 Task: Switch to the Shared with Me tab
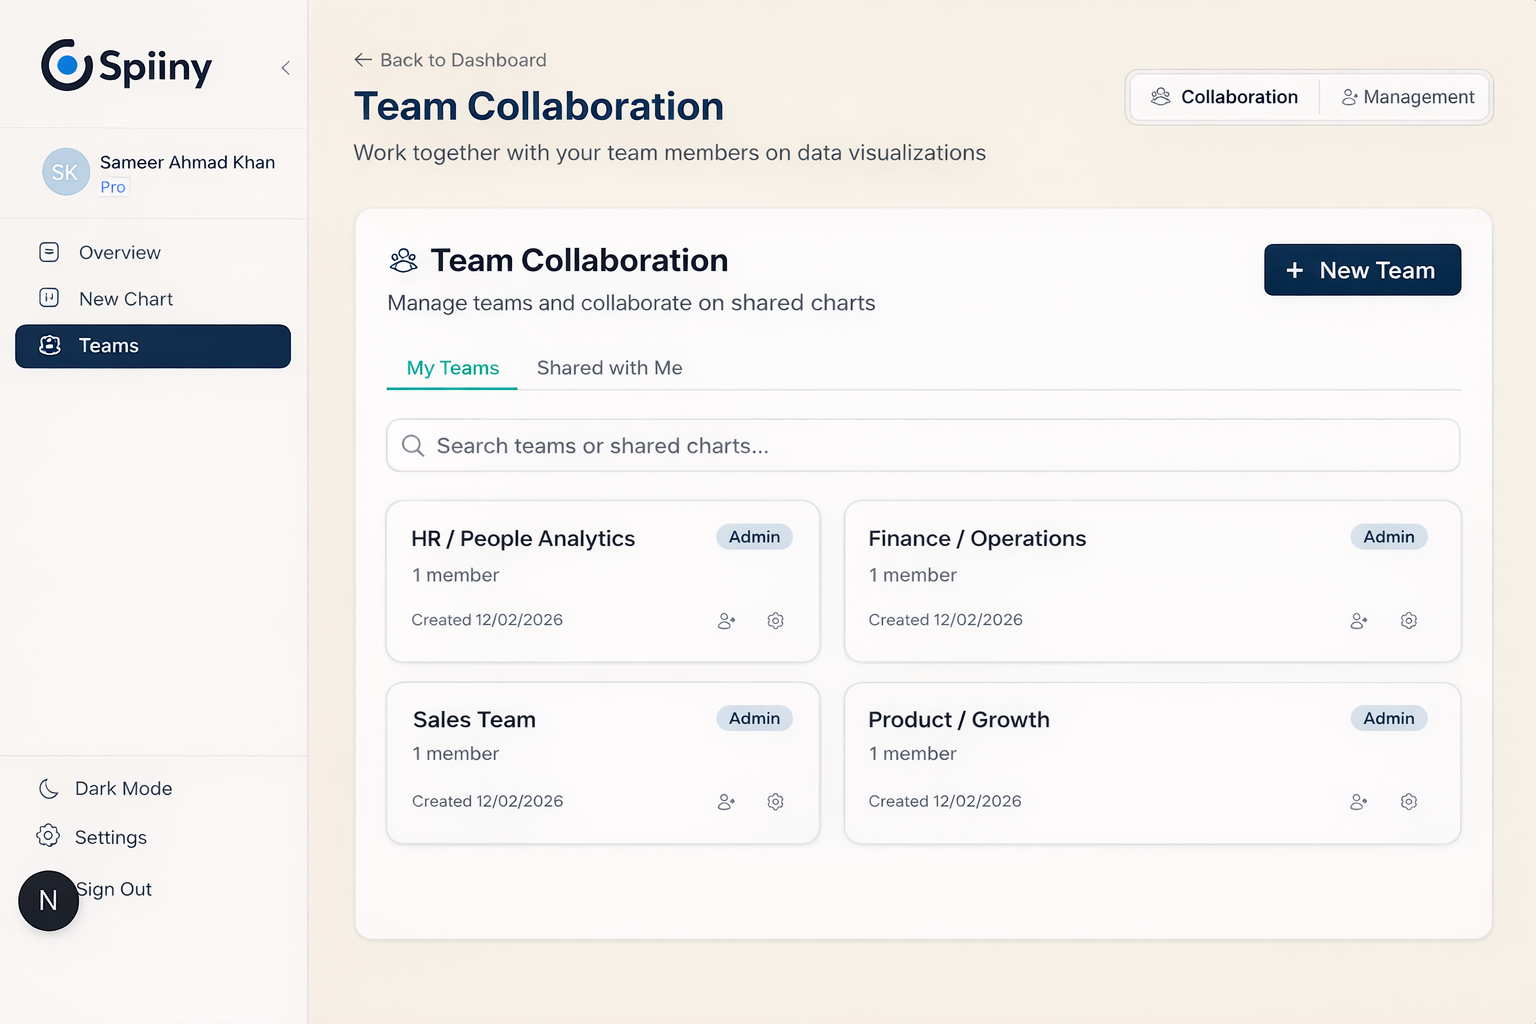click(x=609, y=367)
